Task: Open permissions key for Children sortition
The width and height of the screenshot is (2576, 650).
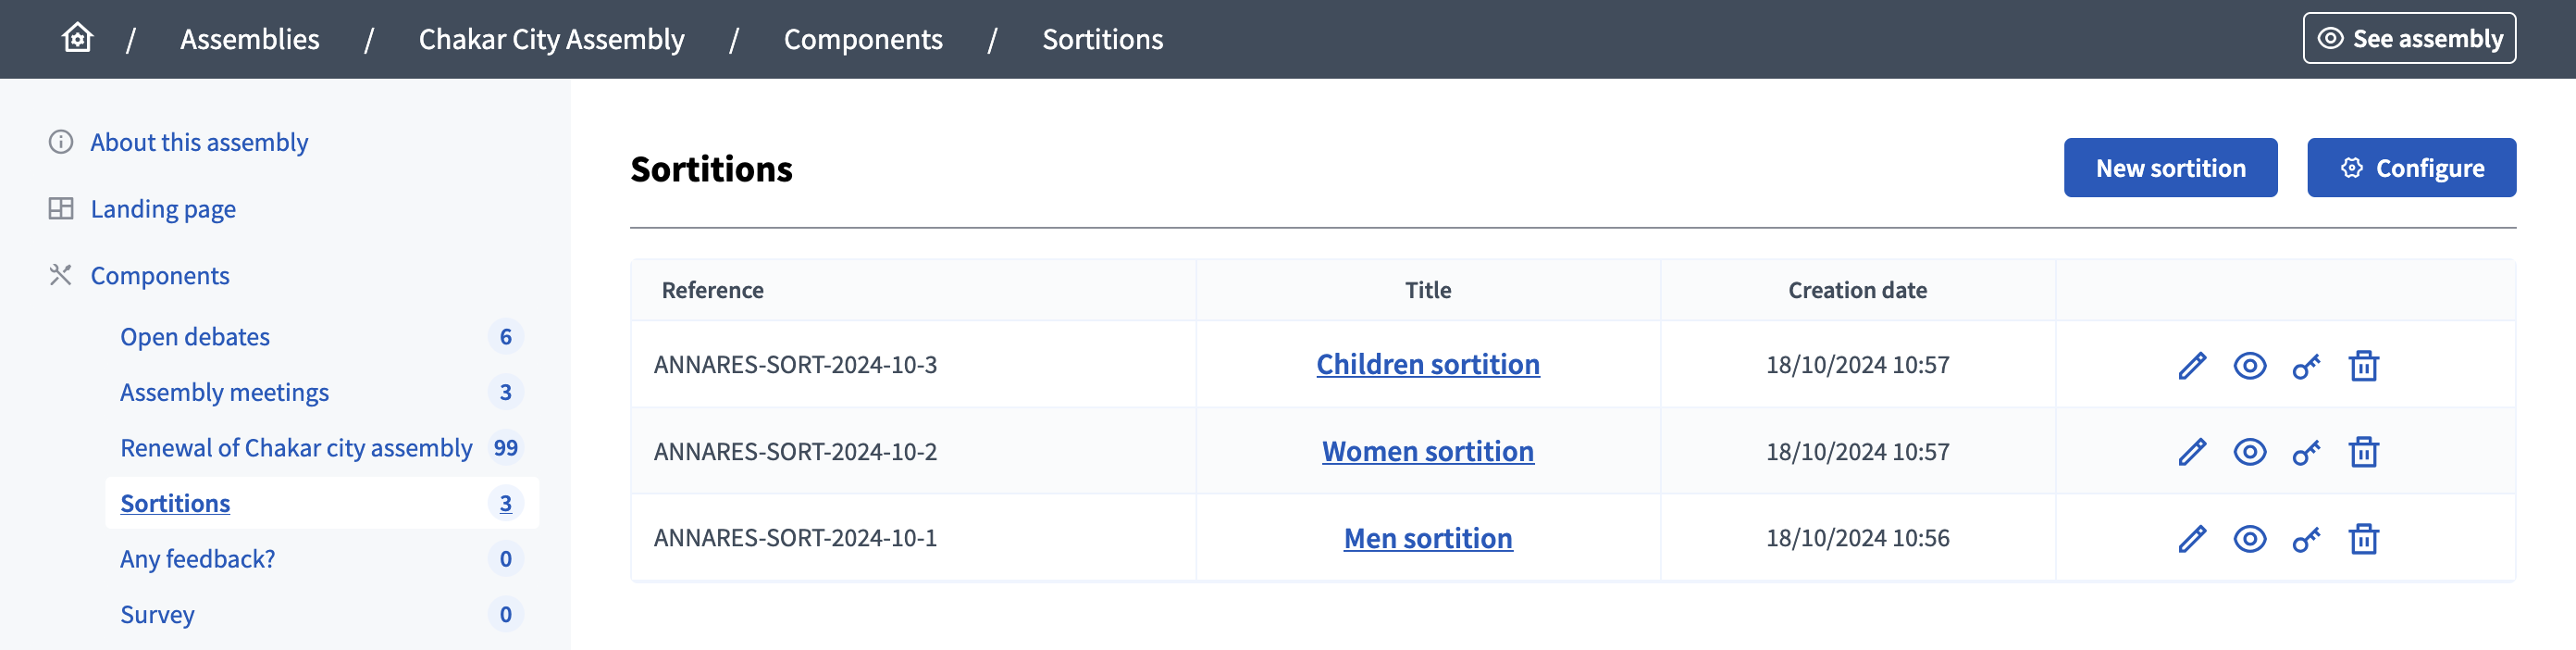Action: pyautogui.click(x=2306, y=366)
